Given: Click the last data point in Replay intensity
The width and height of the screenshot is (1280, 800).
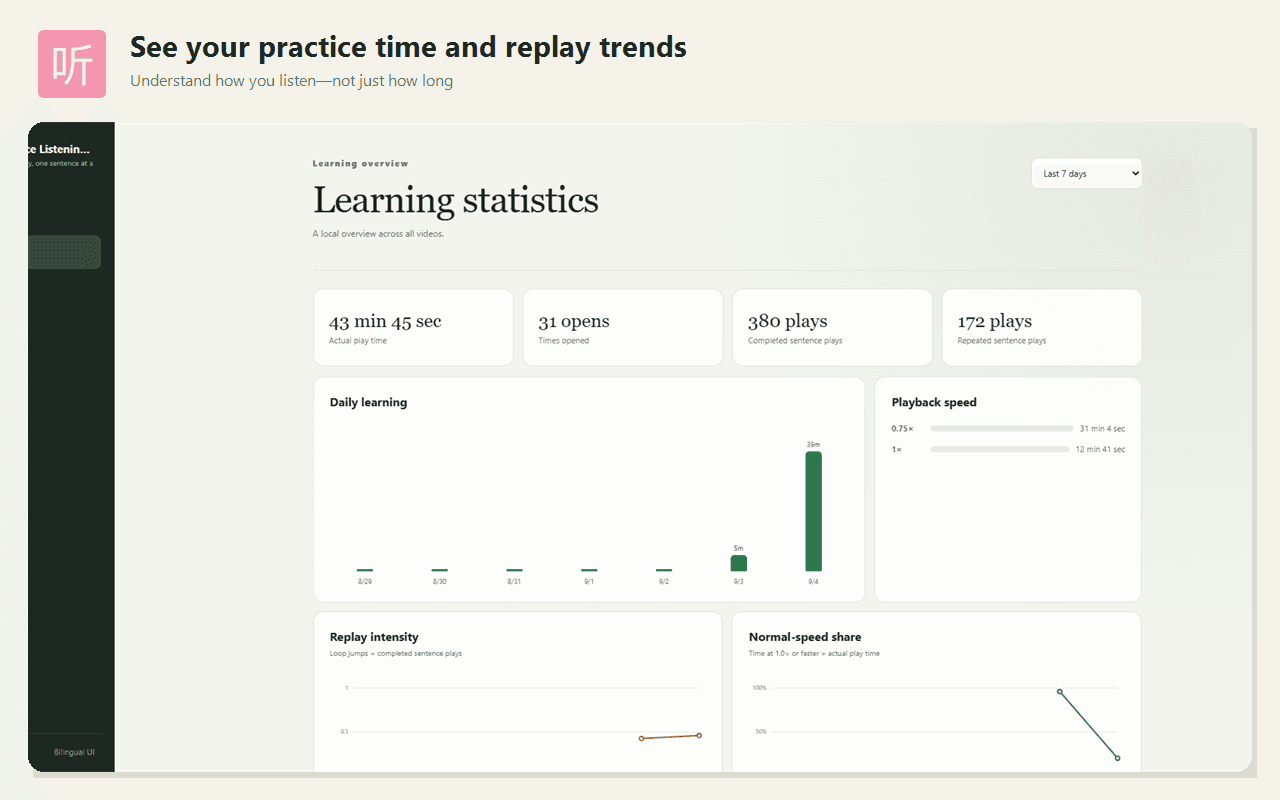Looking at the screenshot, I should [699, 735].
